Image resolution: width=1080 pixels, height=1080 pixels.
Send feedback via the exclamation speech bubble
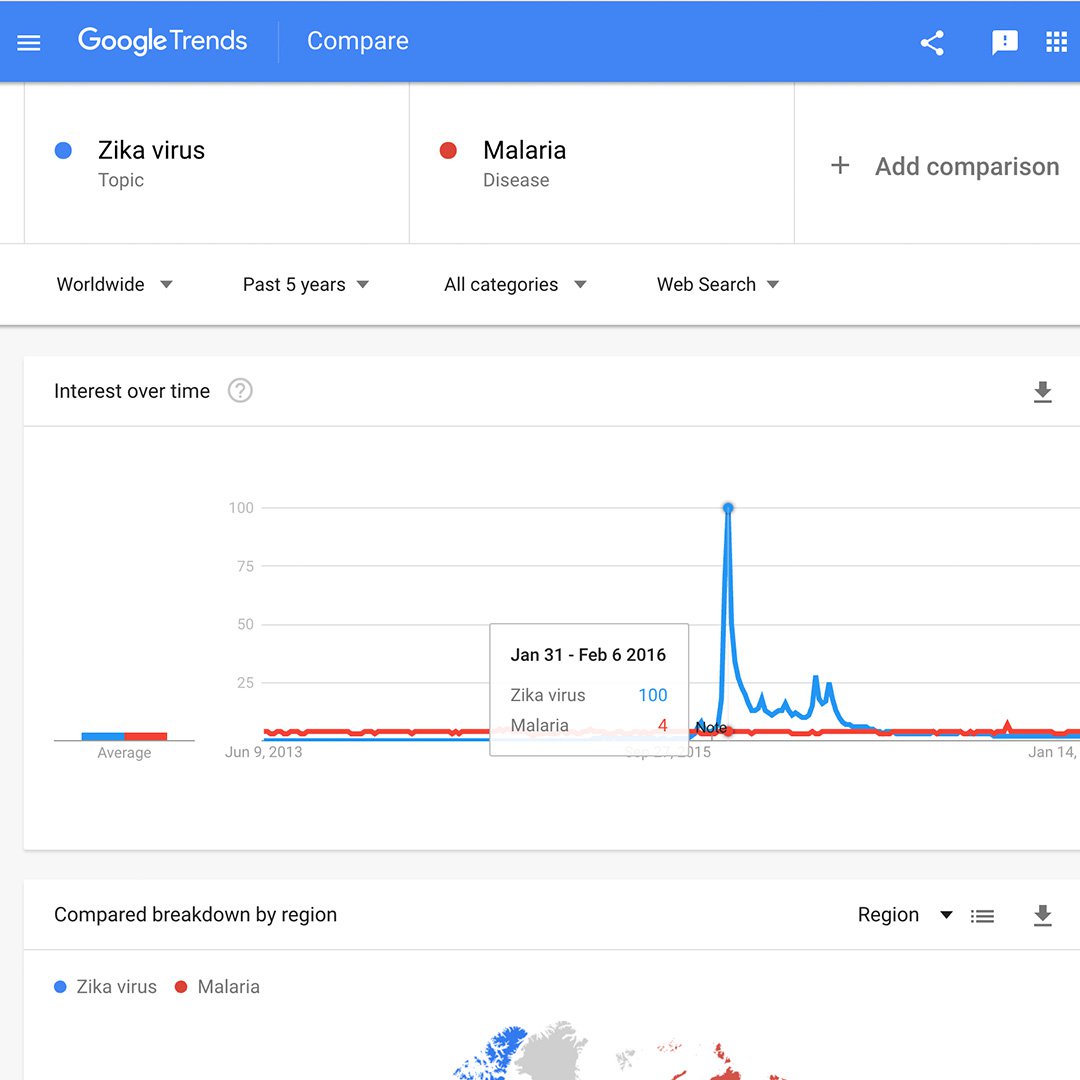point(1004,43)
